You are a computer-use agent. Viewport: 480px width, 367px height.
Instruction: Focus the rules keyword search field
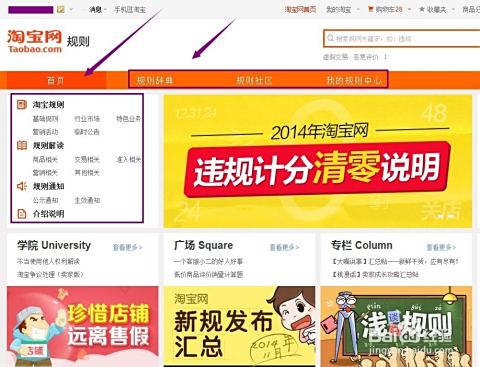[402, 39]
